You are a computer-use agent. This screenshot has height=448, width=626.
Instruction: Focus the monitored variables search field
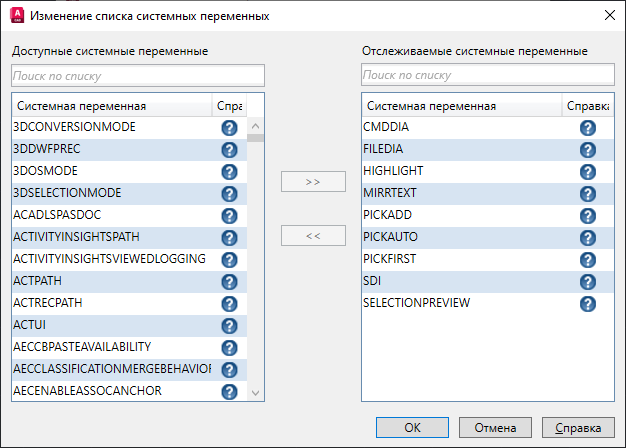(x=487, y=75)
